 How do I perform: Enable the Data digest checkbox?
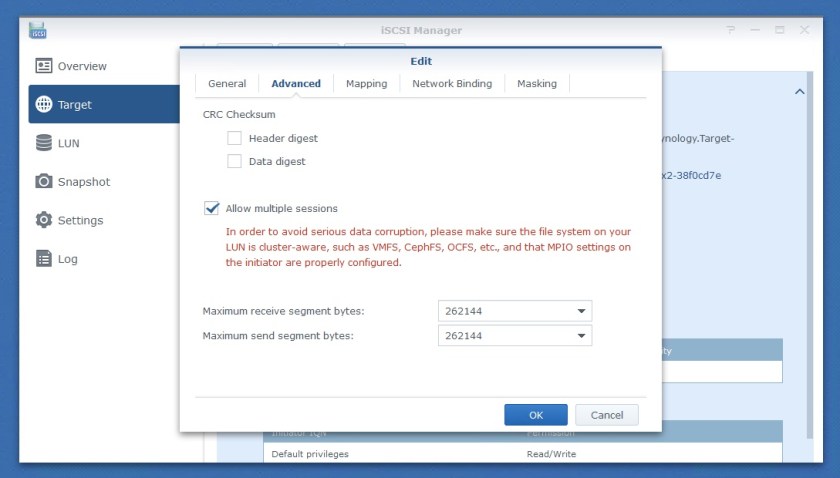[x=235, y=161]
